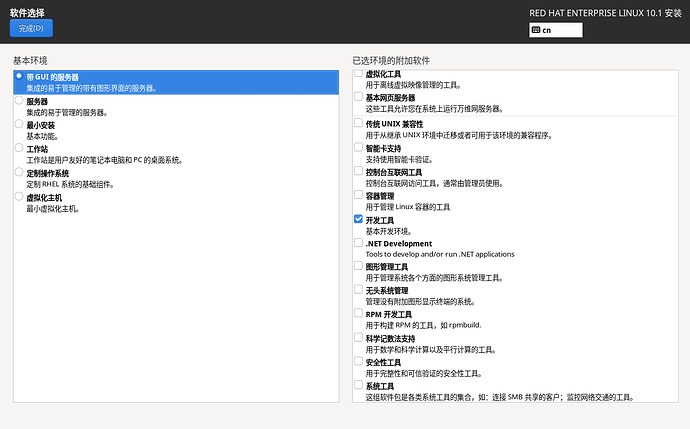Tick the 无头系统管理 checkbox

pyautogui.click(x=358, y=289)
